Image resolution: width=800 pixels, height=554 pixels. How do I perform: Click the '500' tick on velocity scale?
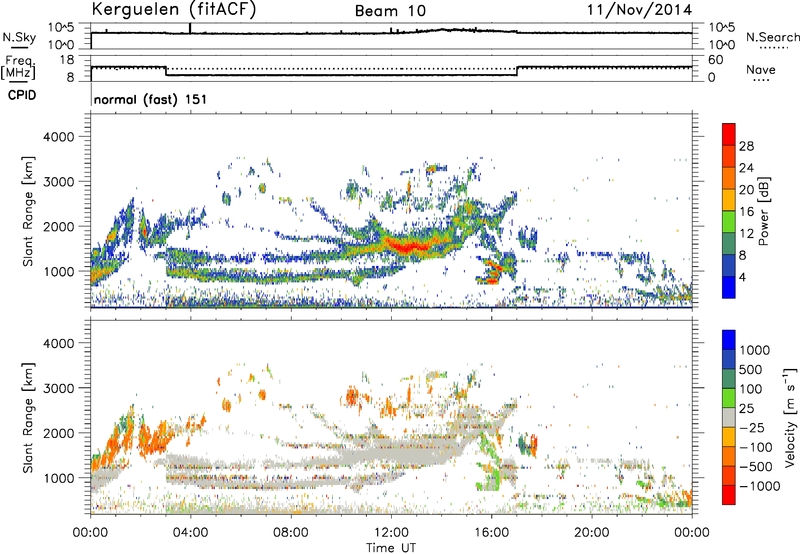point(751,370)
